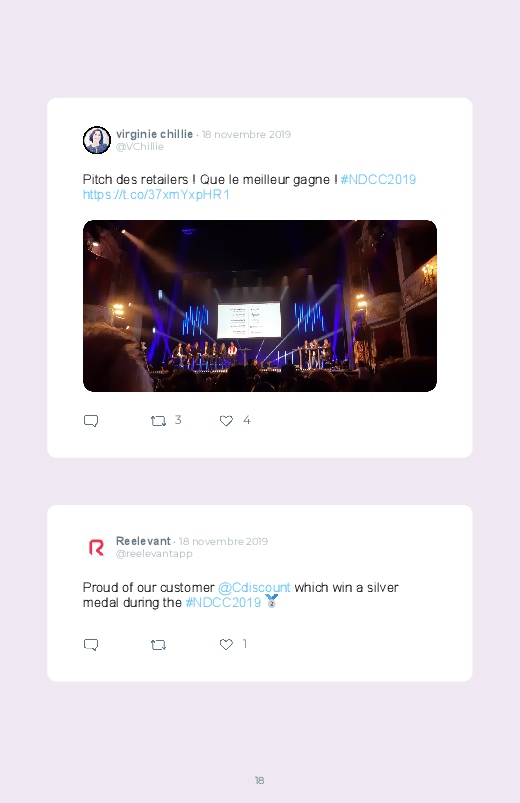Open #NDCC2019 hashtag in Reelevant tweet
520x803 pixels.
[x=223, y=603]
